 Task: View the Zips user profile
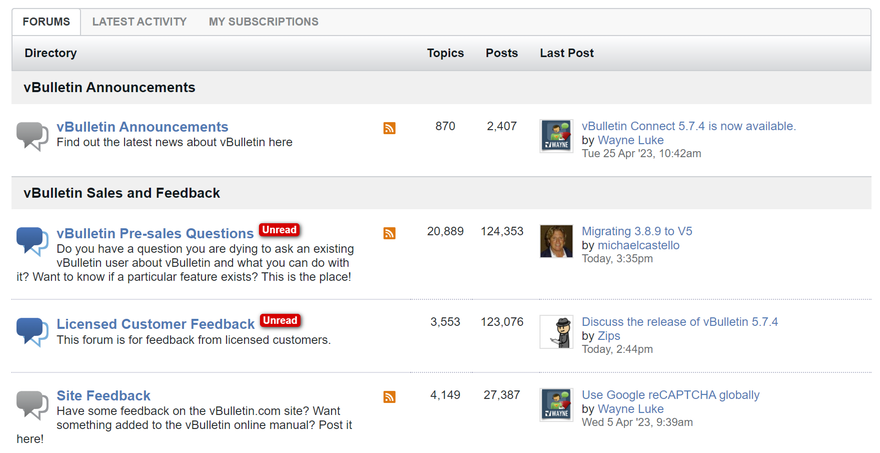(609, 336)
